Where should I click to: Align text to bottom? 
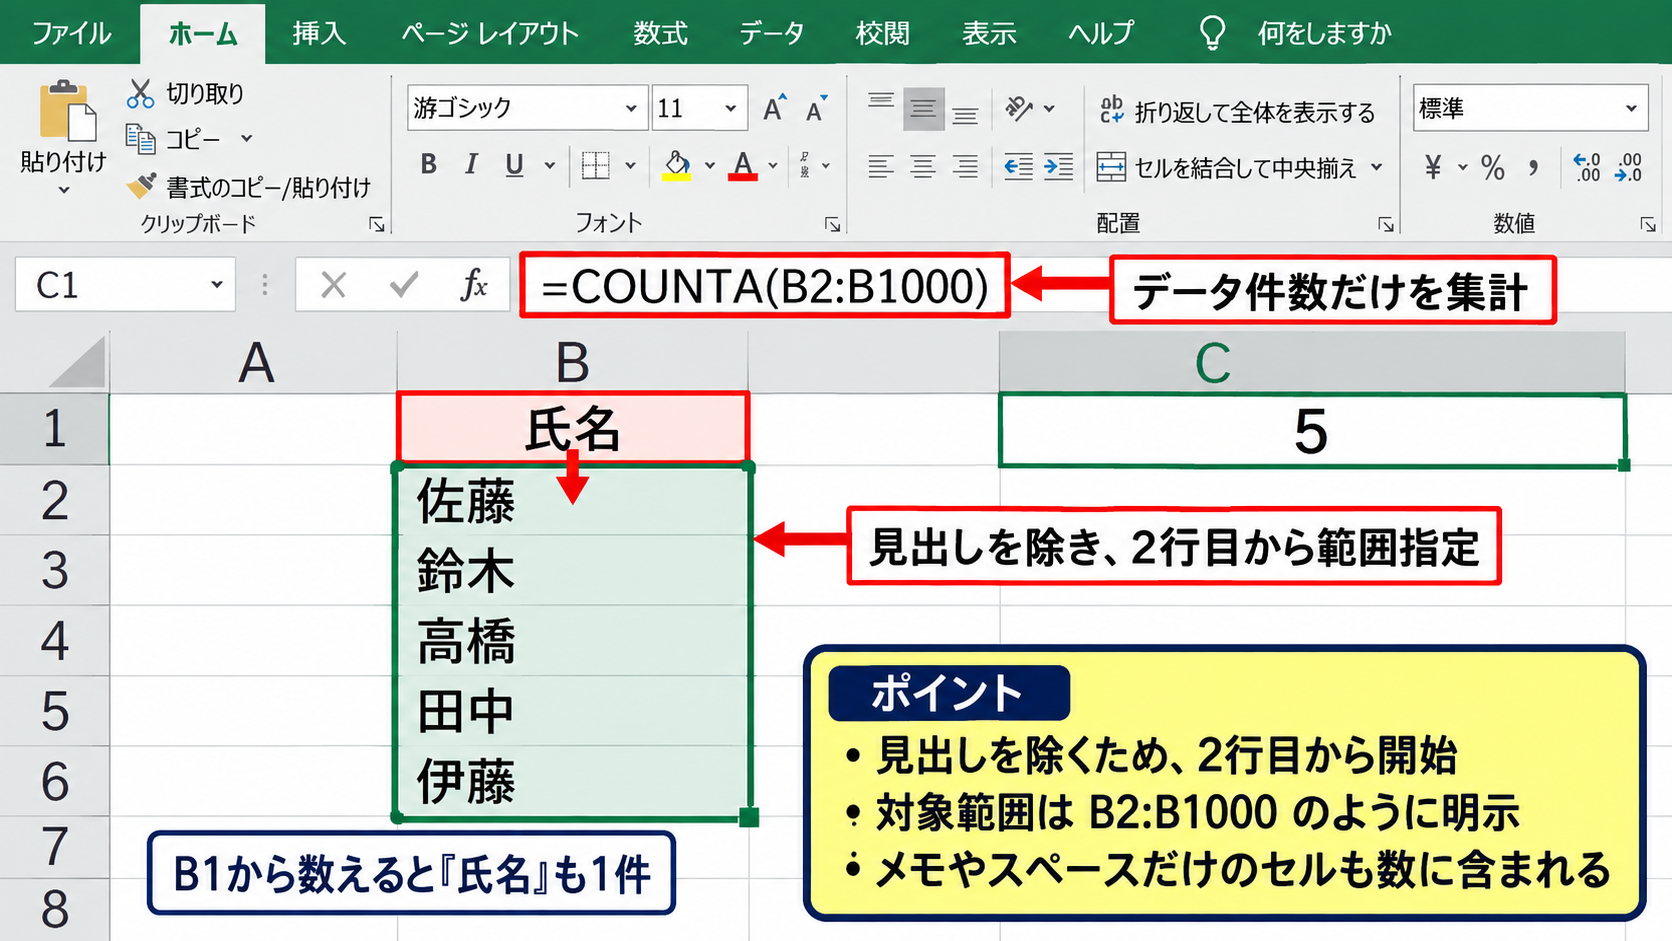coord(965,116)
